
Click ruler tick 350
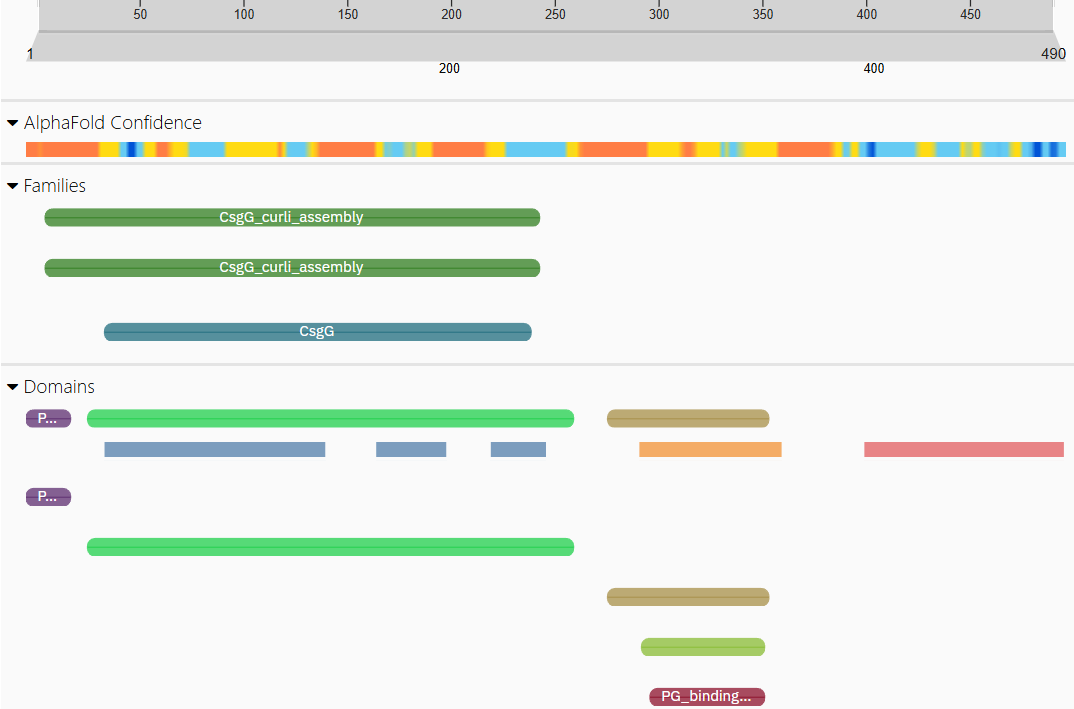763,14
